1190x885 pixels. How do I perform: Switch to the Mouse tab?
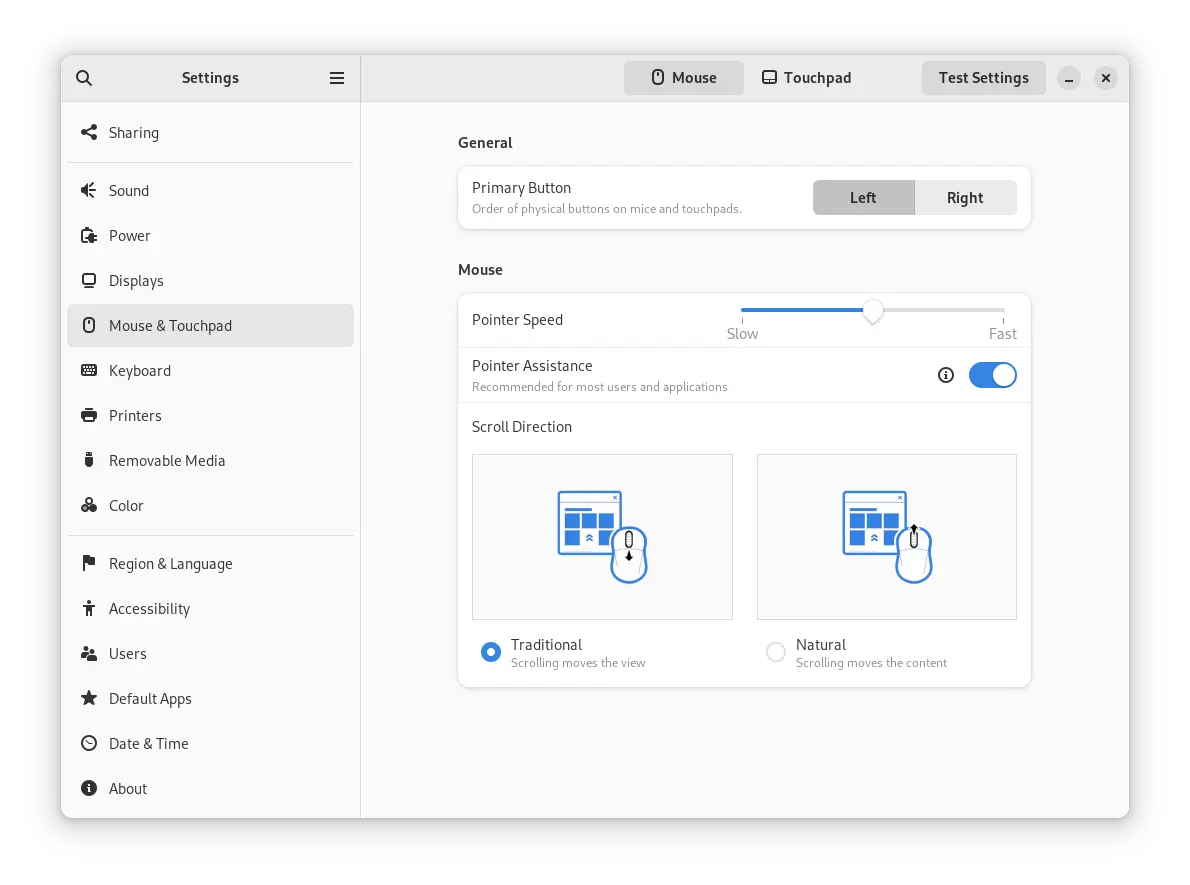tap(684, 78)
